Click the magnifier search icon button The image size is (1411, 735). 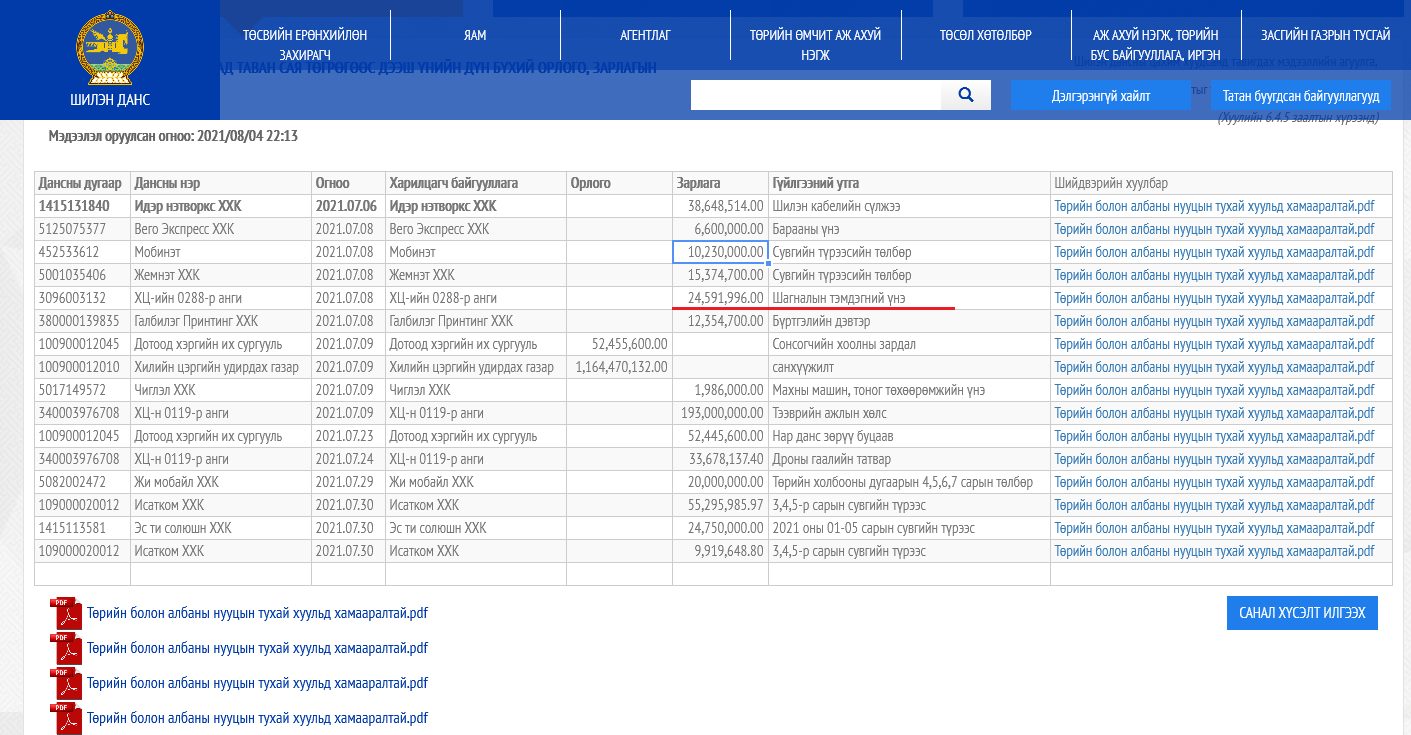966,95
